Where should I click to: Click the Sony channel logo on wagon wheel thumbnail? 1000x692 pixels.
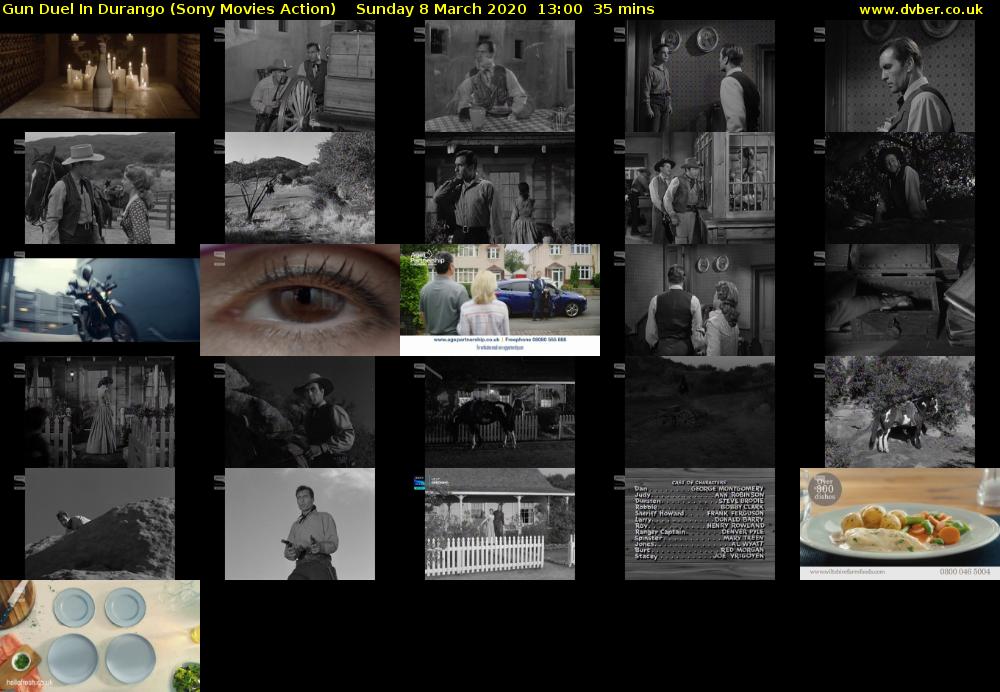tap(219, 34)
